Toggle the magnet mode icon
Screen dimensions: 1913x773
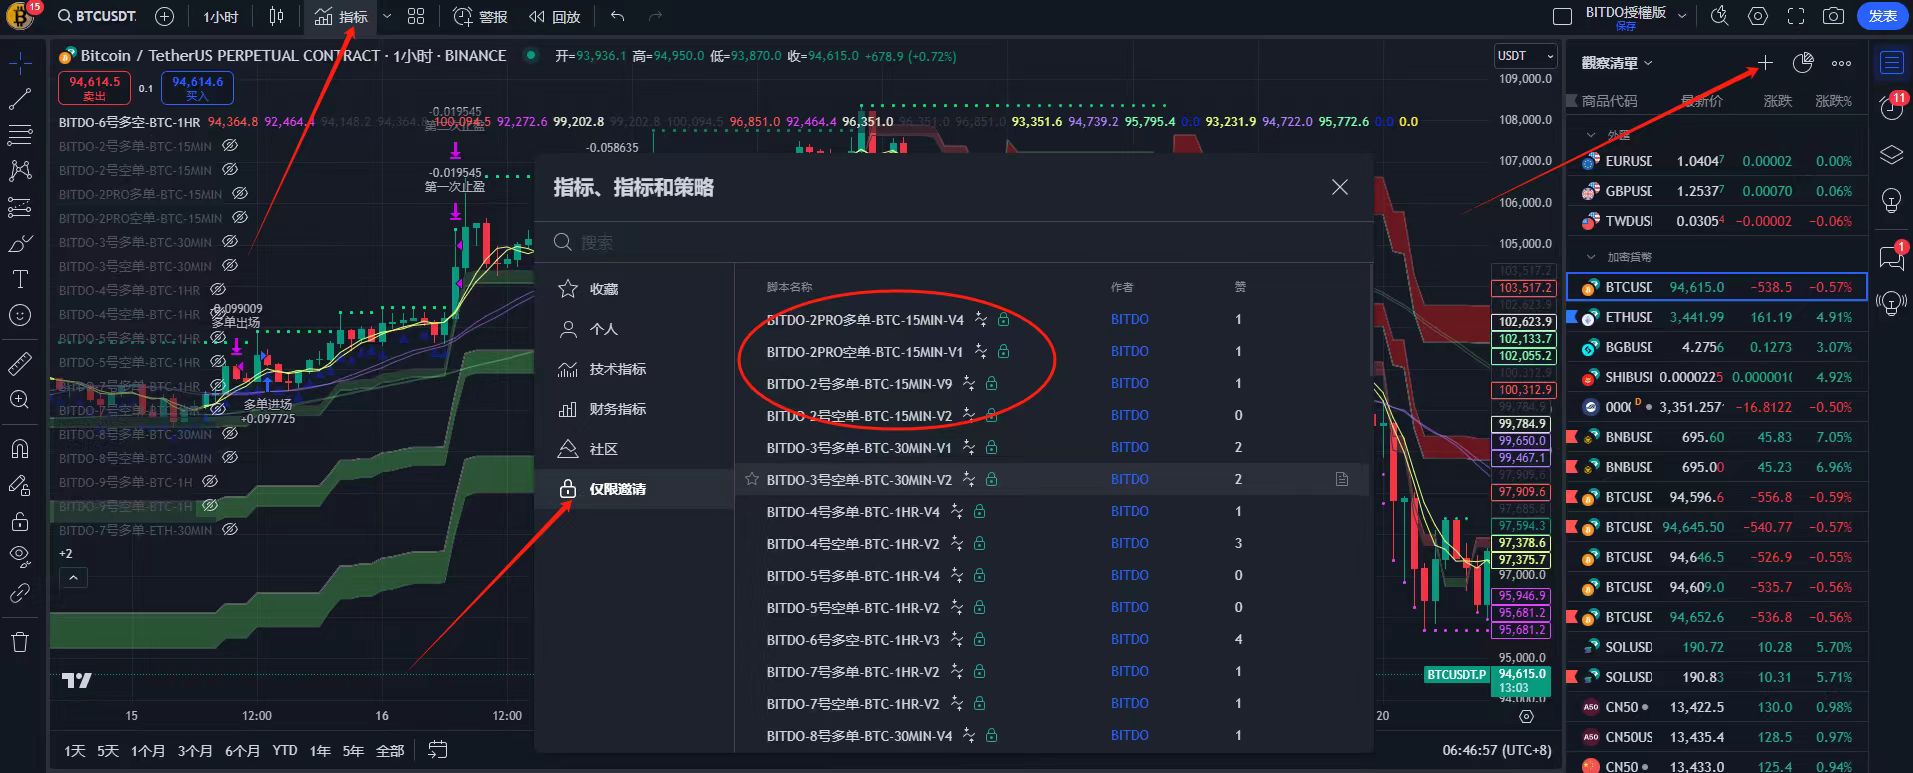pyautogui.click(x=19, y=449)
